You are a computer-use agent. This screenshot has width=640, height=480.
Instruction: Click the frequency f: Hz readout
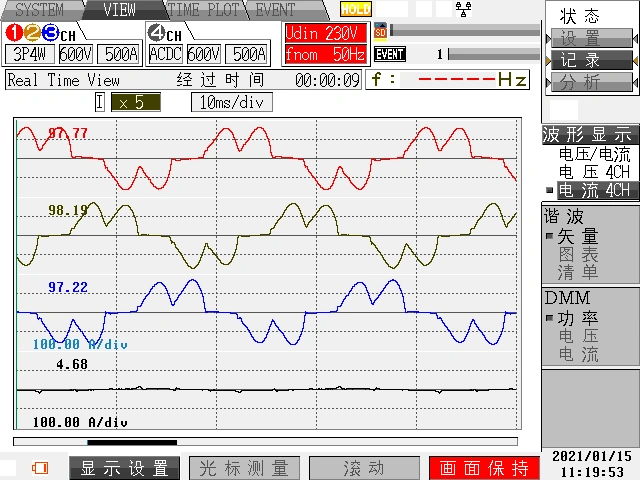[x=448, y=79]
